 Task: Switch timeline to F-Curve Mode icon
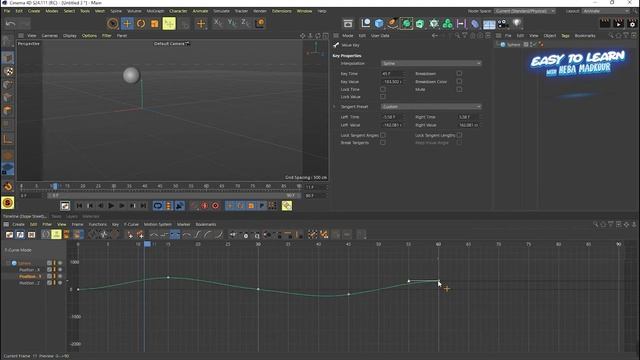tap(20, 235)
